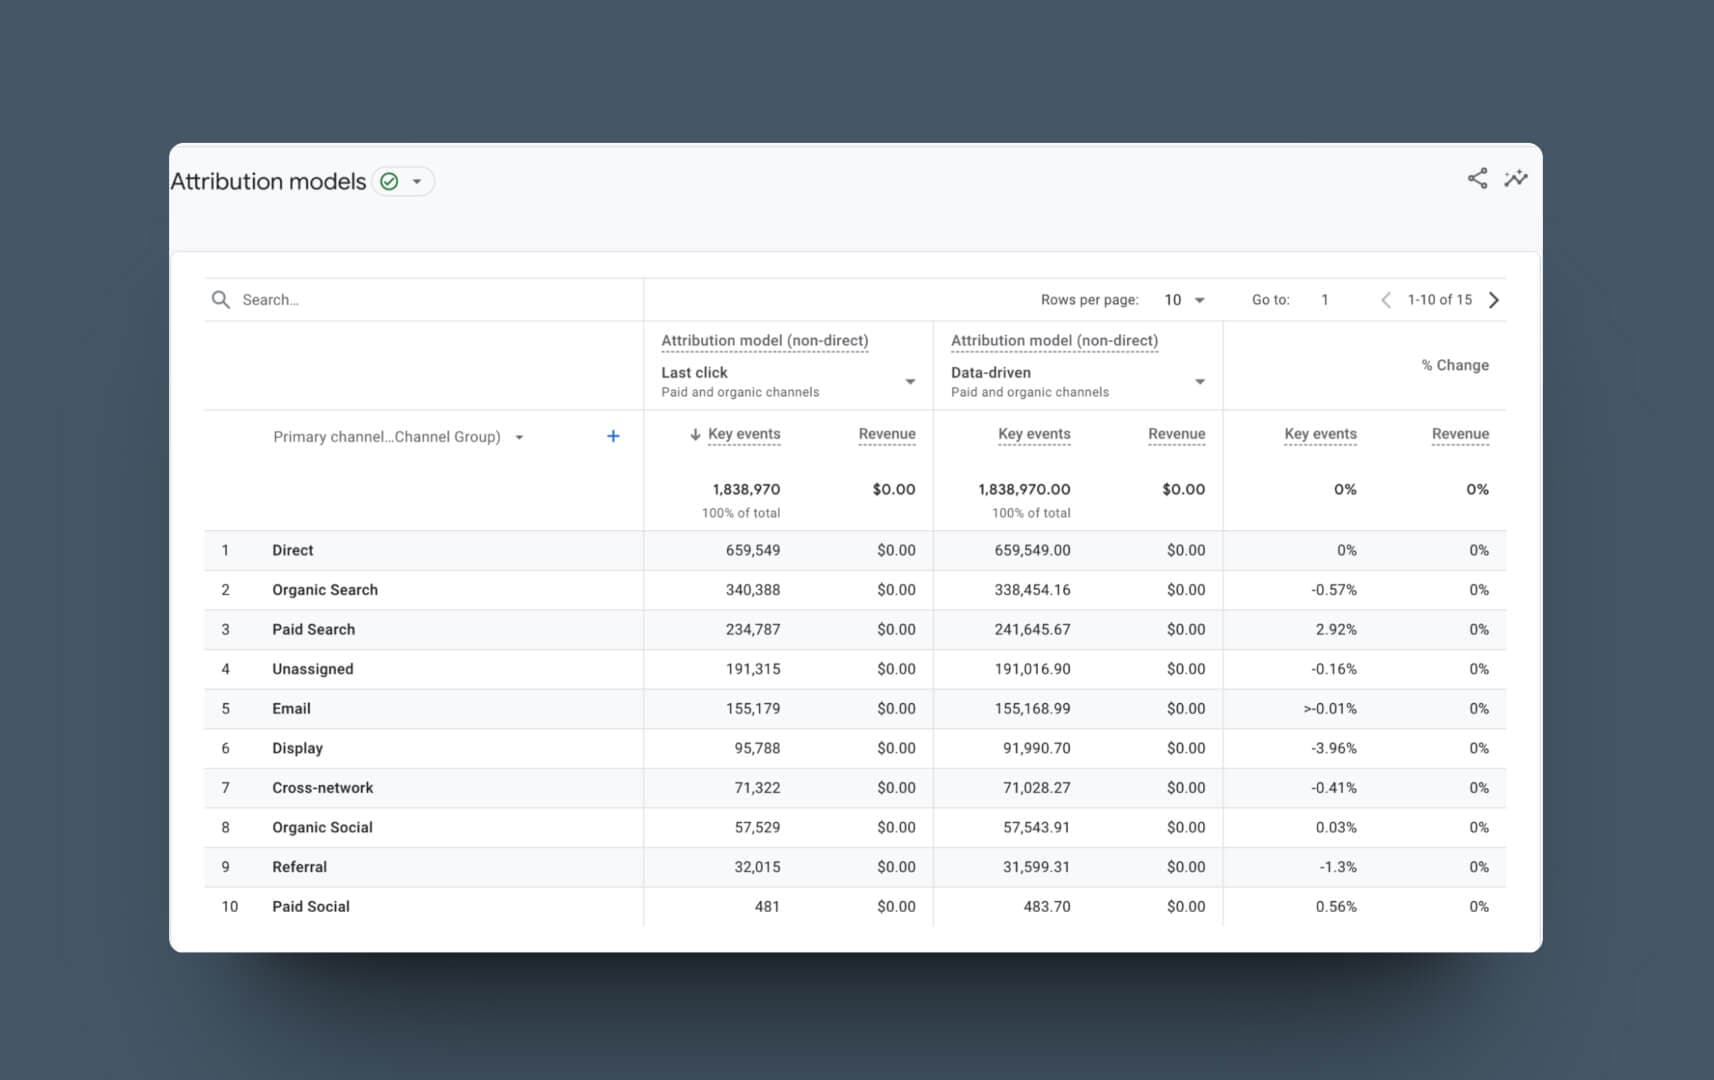The width and height of the screenshot is (1714, 1080).
Task: Open Insights with the sparkle chart icon
Action: point(1516,179)
